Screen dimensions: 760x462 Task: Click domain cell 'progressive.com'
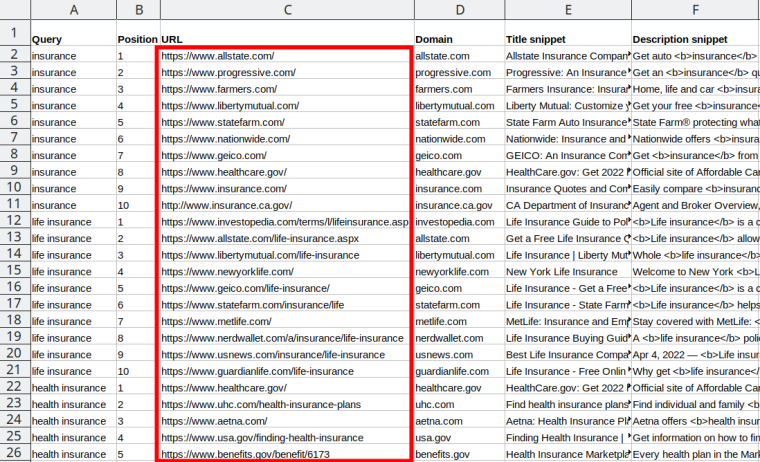(x=459, y=72)
